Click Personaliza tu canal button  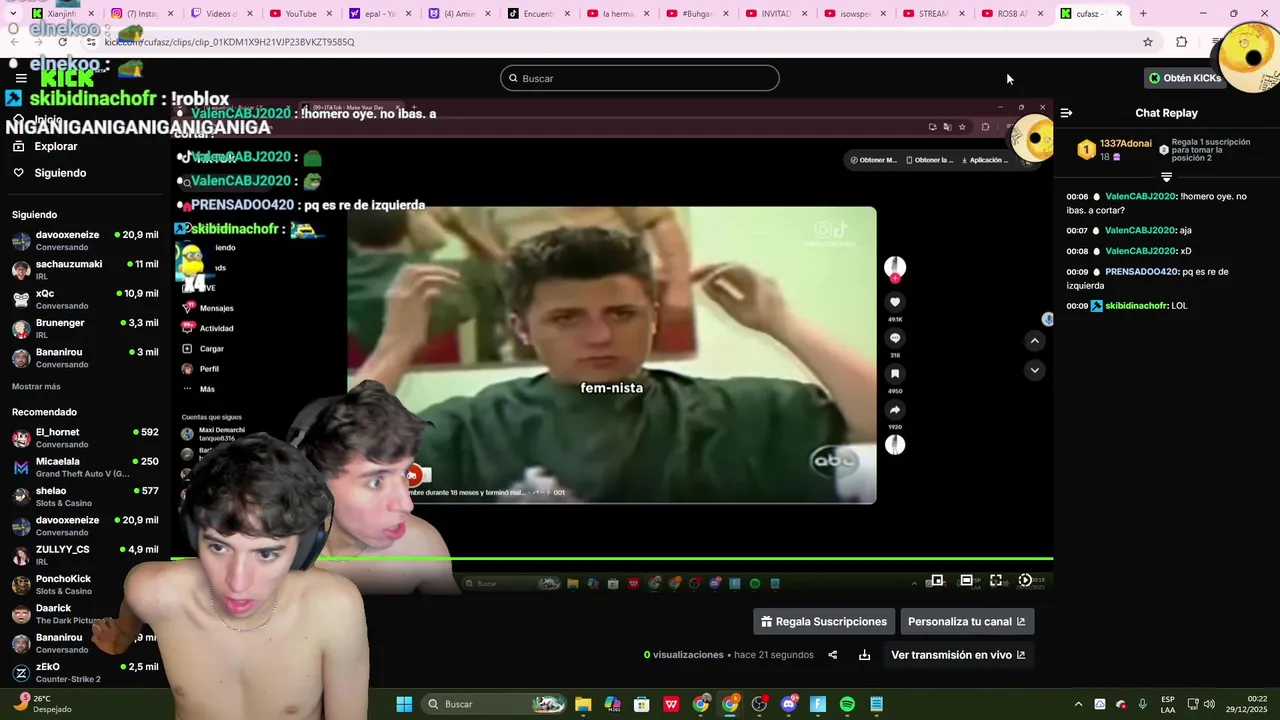pyautogui.click(x=967, y=622)
